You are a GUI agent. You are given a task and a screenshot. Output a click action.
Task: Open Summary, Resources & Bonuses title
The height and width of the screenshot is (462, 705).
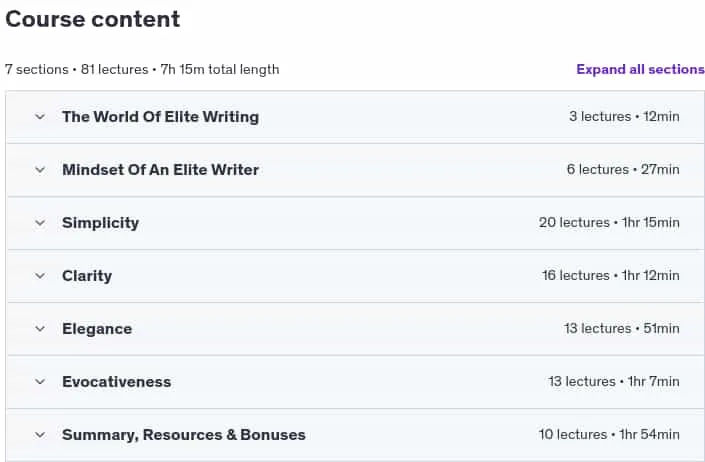pyautogui.click(x=183, y=435)
